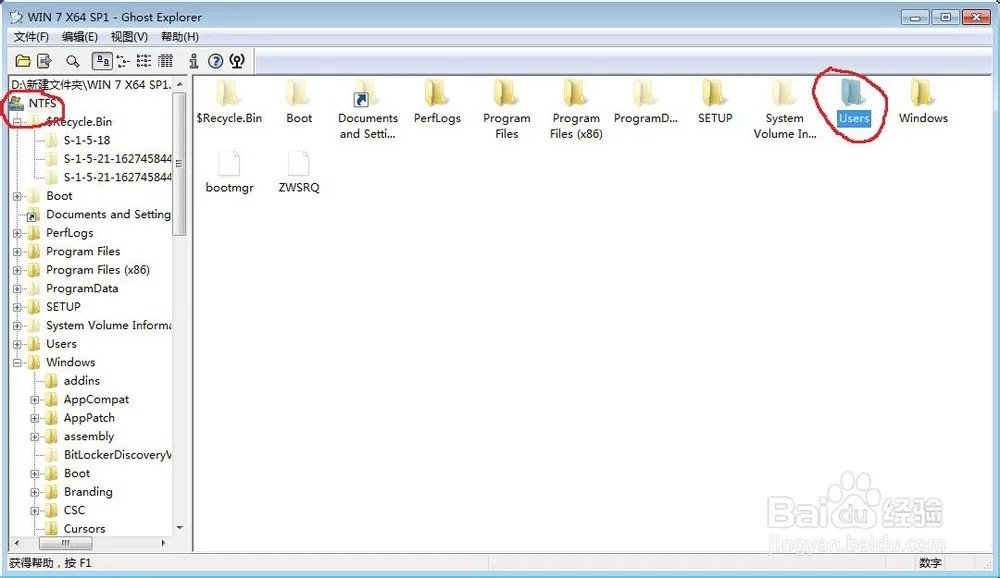The image size is (1000, 578).
Task: Switch to large icons view mode
Action: (101, 61)
